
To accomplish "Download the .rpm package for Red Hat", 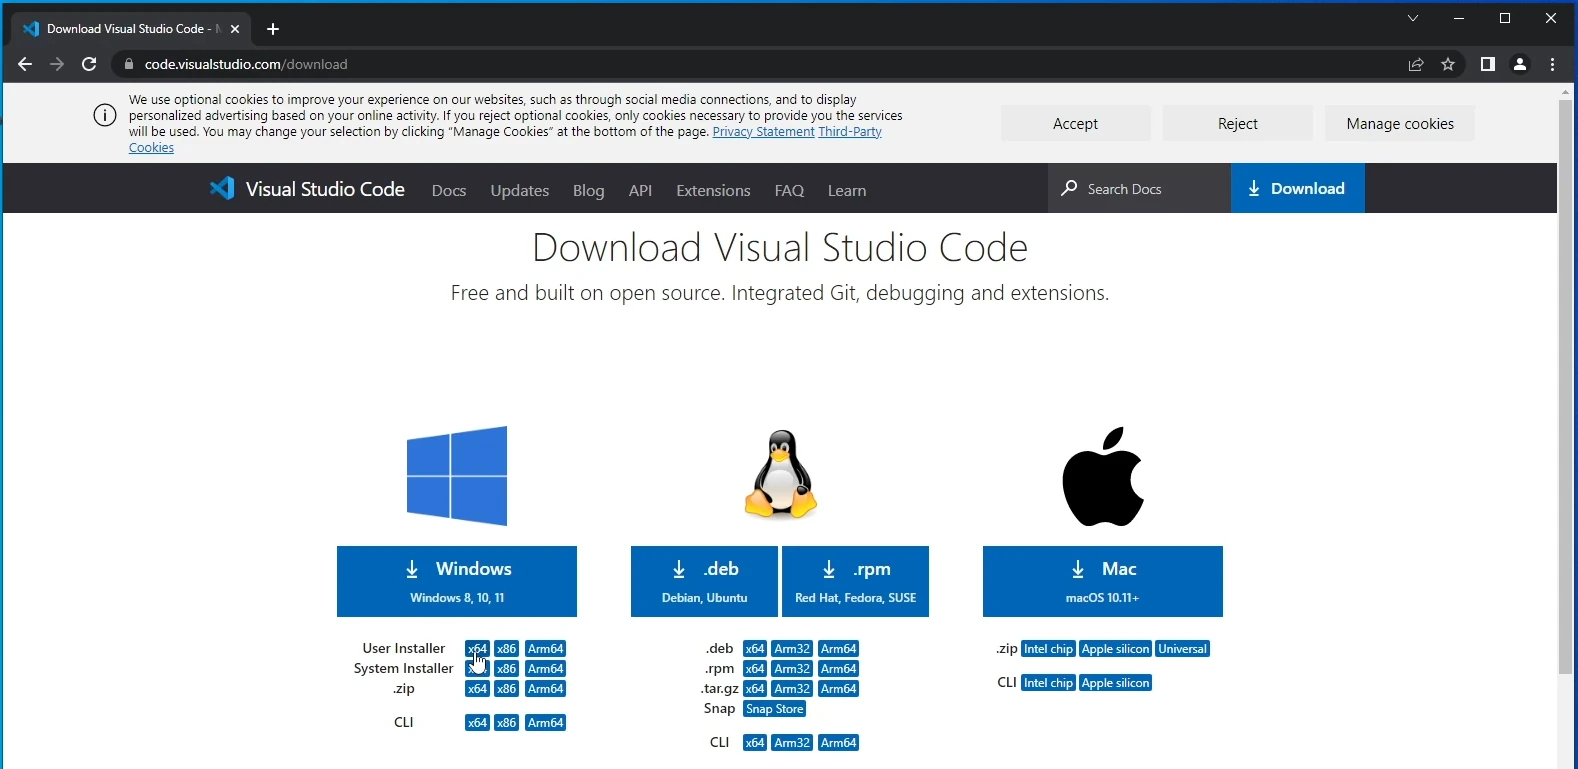I will point(855,581).
